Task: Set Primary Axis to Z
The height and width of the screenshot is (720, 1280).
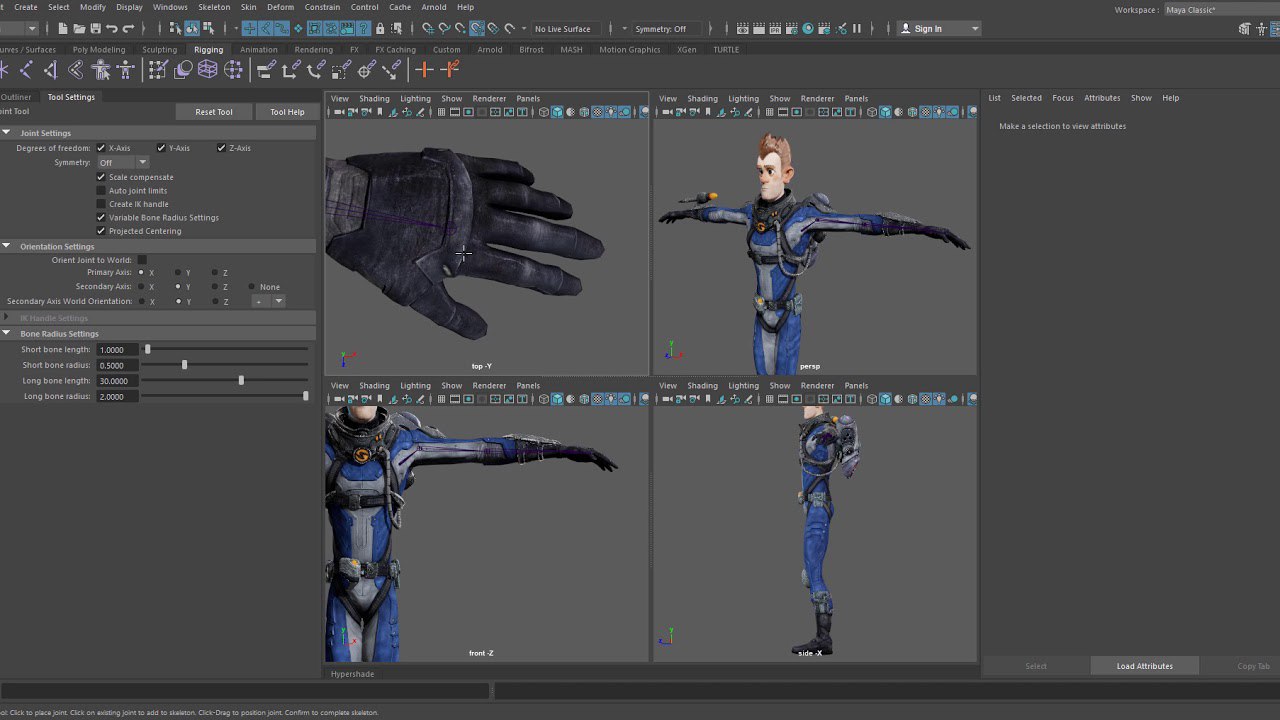Action: 214,272
